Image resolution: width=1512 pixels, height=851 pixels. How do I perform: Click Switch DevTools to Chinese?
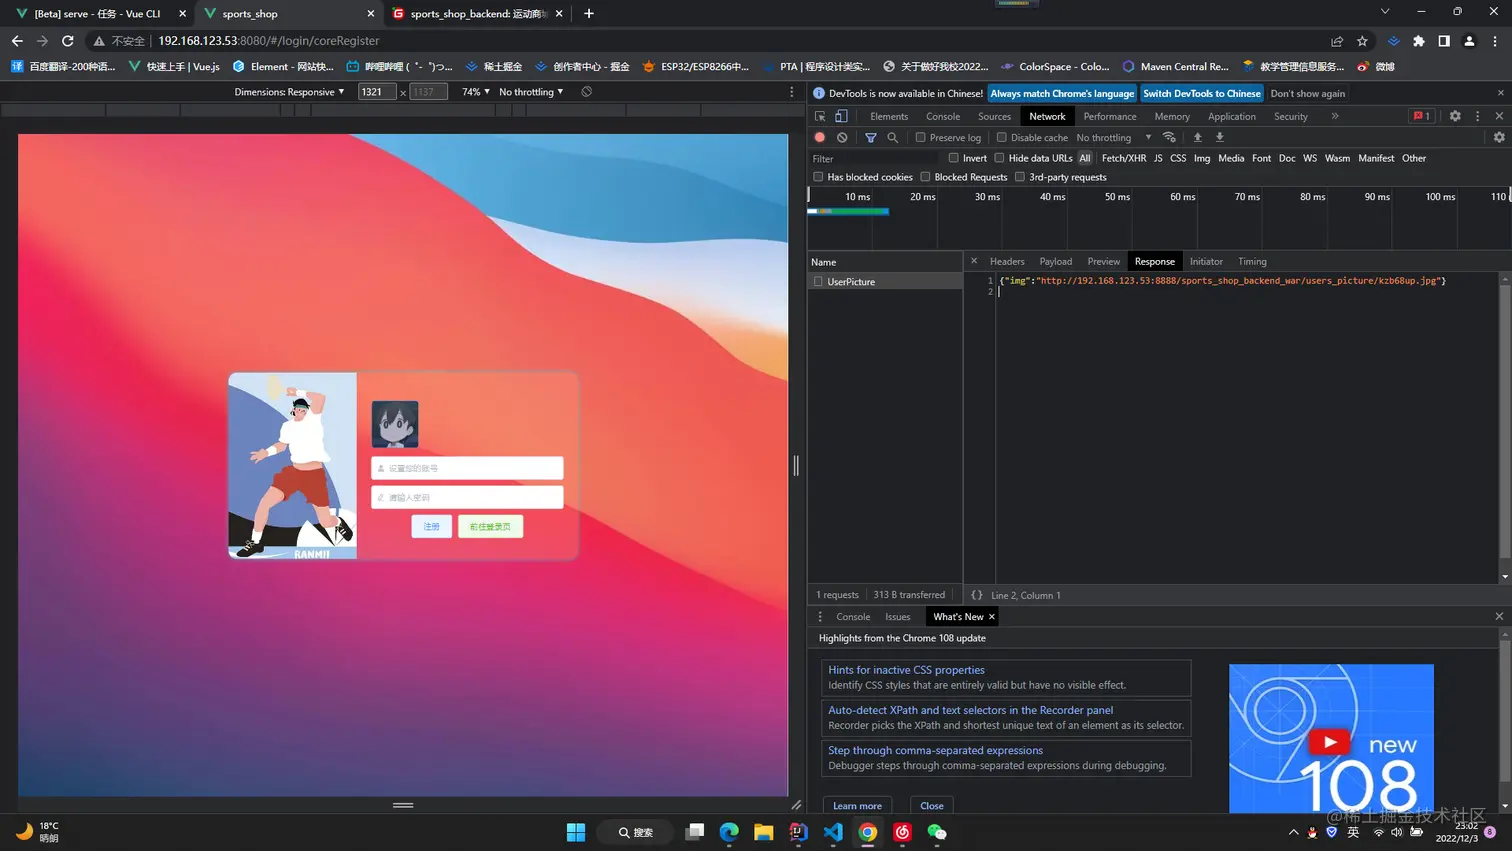pos(1202,93)
